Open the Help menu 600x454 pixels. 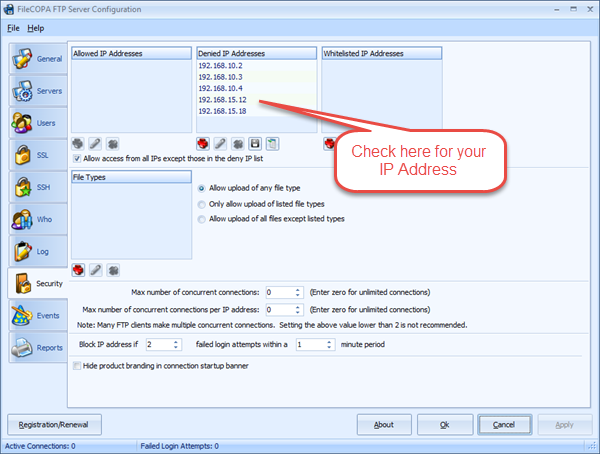(36, 28)
